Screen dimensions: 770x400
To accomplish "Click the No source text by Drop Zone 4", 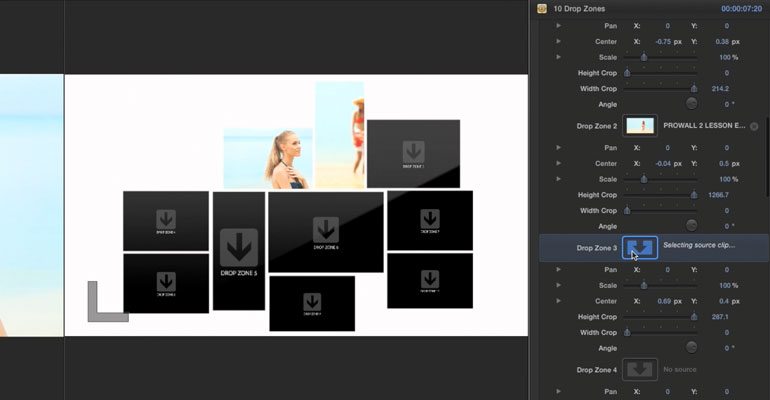I will point(680,369).
